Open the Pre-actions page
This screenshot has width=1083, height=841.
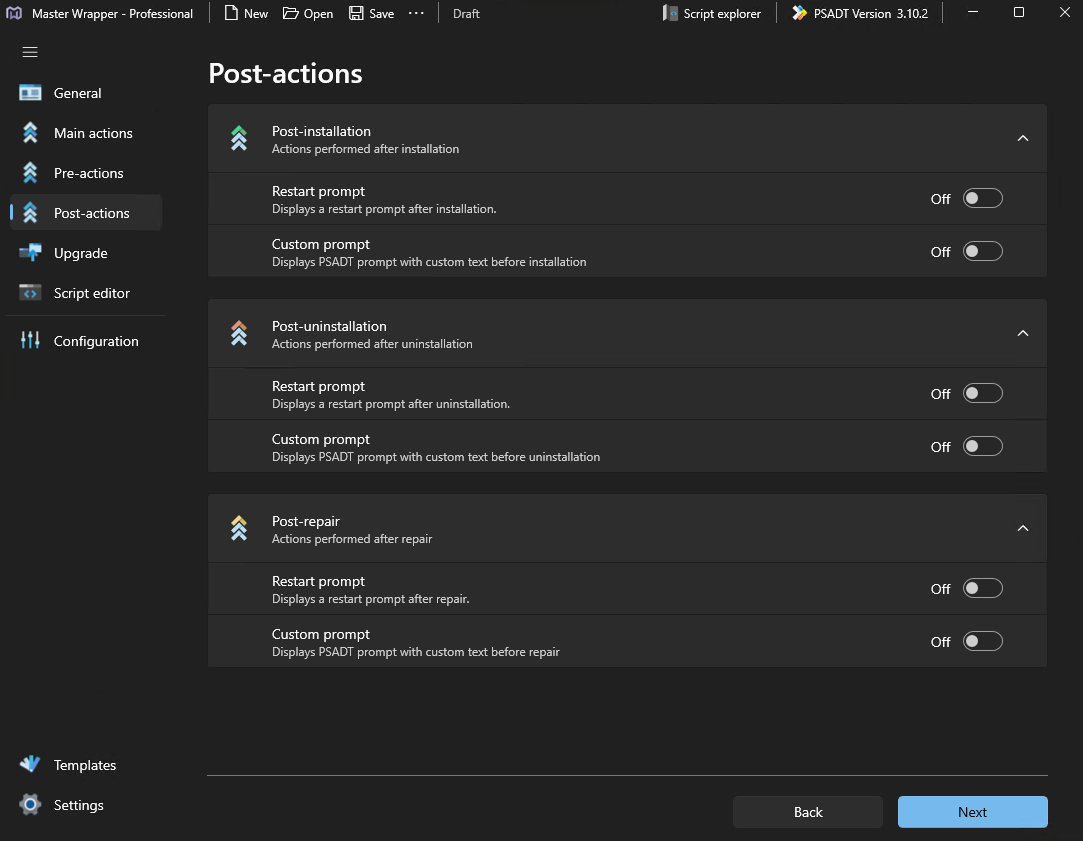(x=86, y=173)
